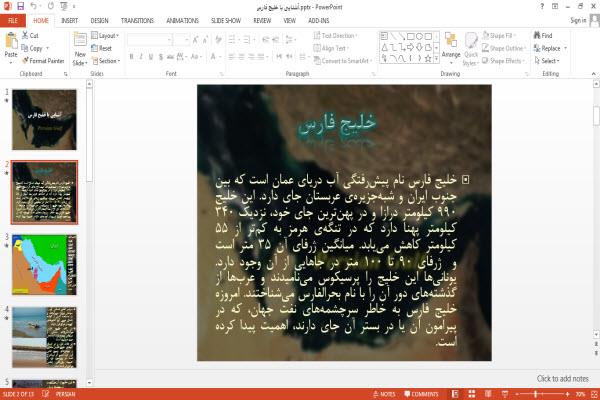Select the star shape in Shapes gallery

pos(428,58)
